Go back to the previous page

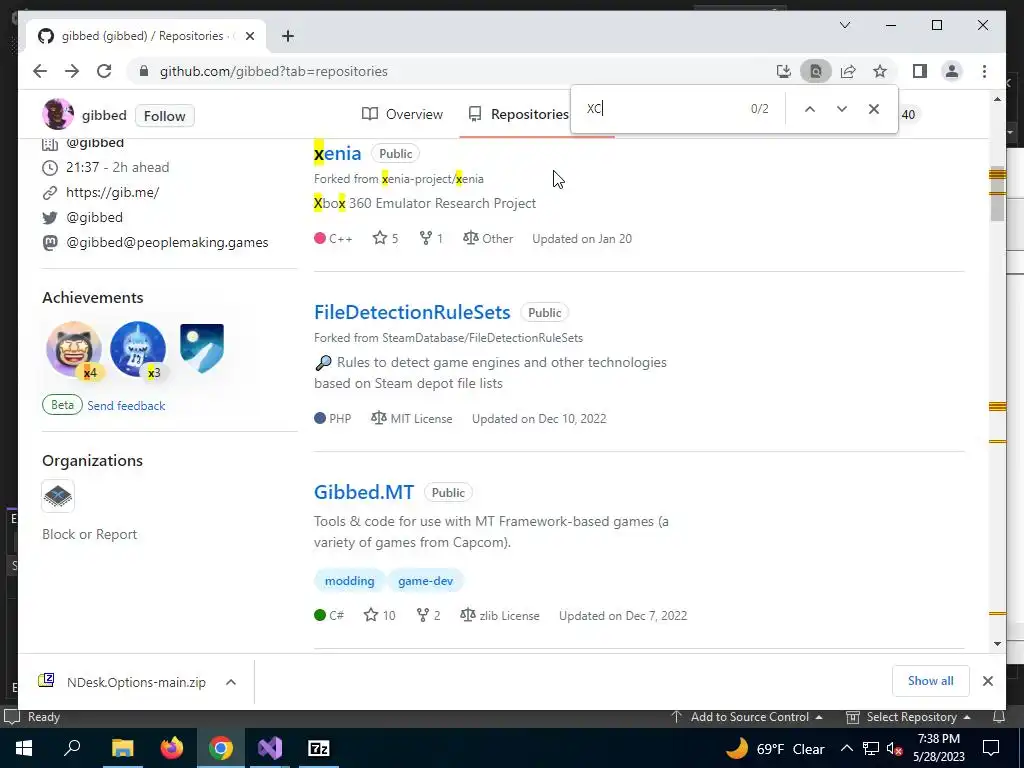coord(40,71)
